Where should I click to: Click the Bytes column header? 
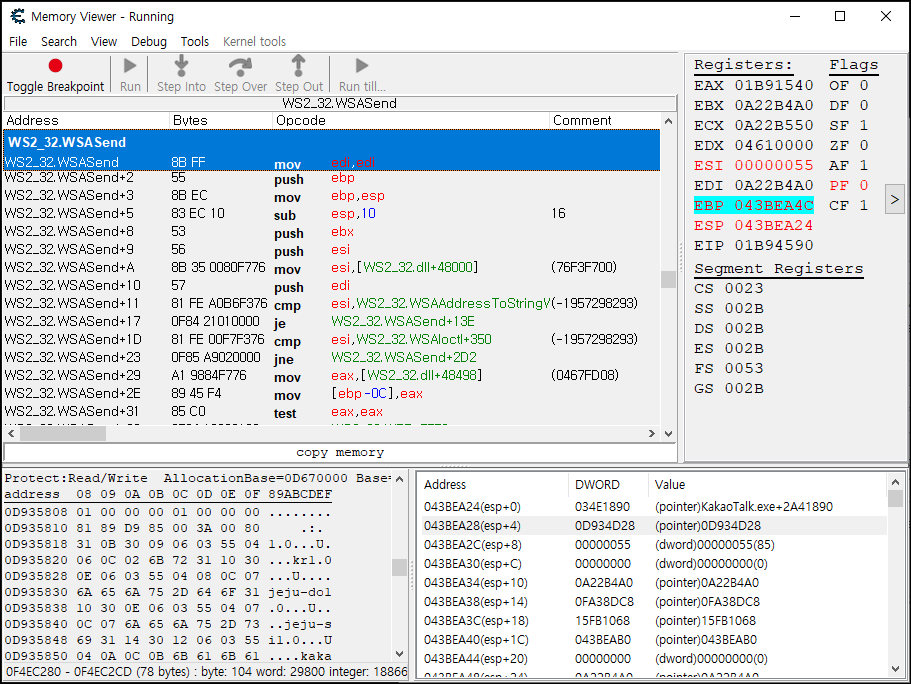click(x=221, y=120)
